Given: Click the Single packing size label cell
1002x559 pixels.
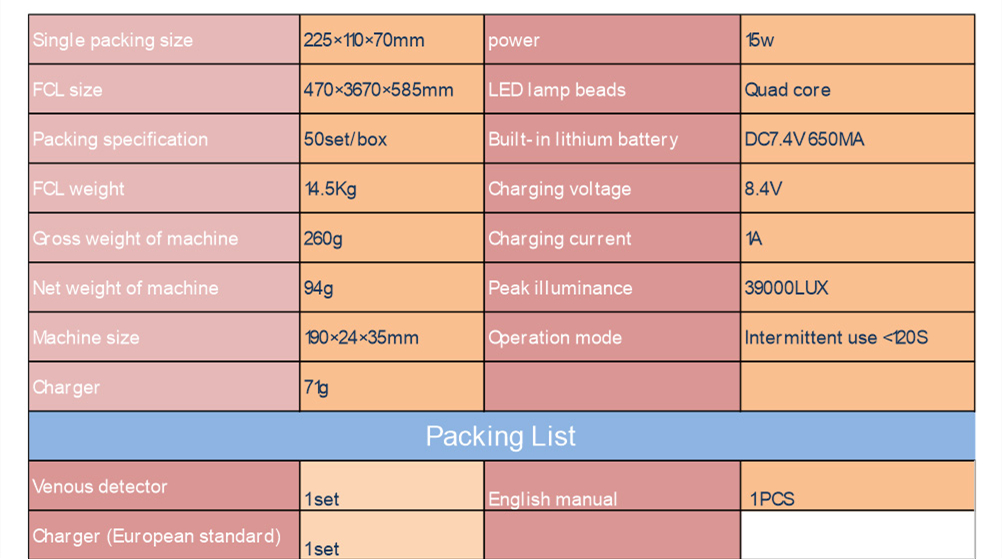Looking at the screenshot, I should click(164, 40).
